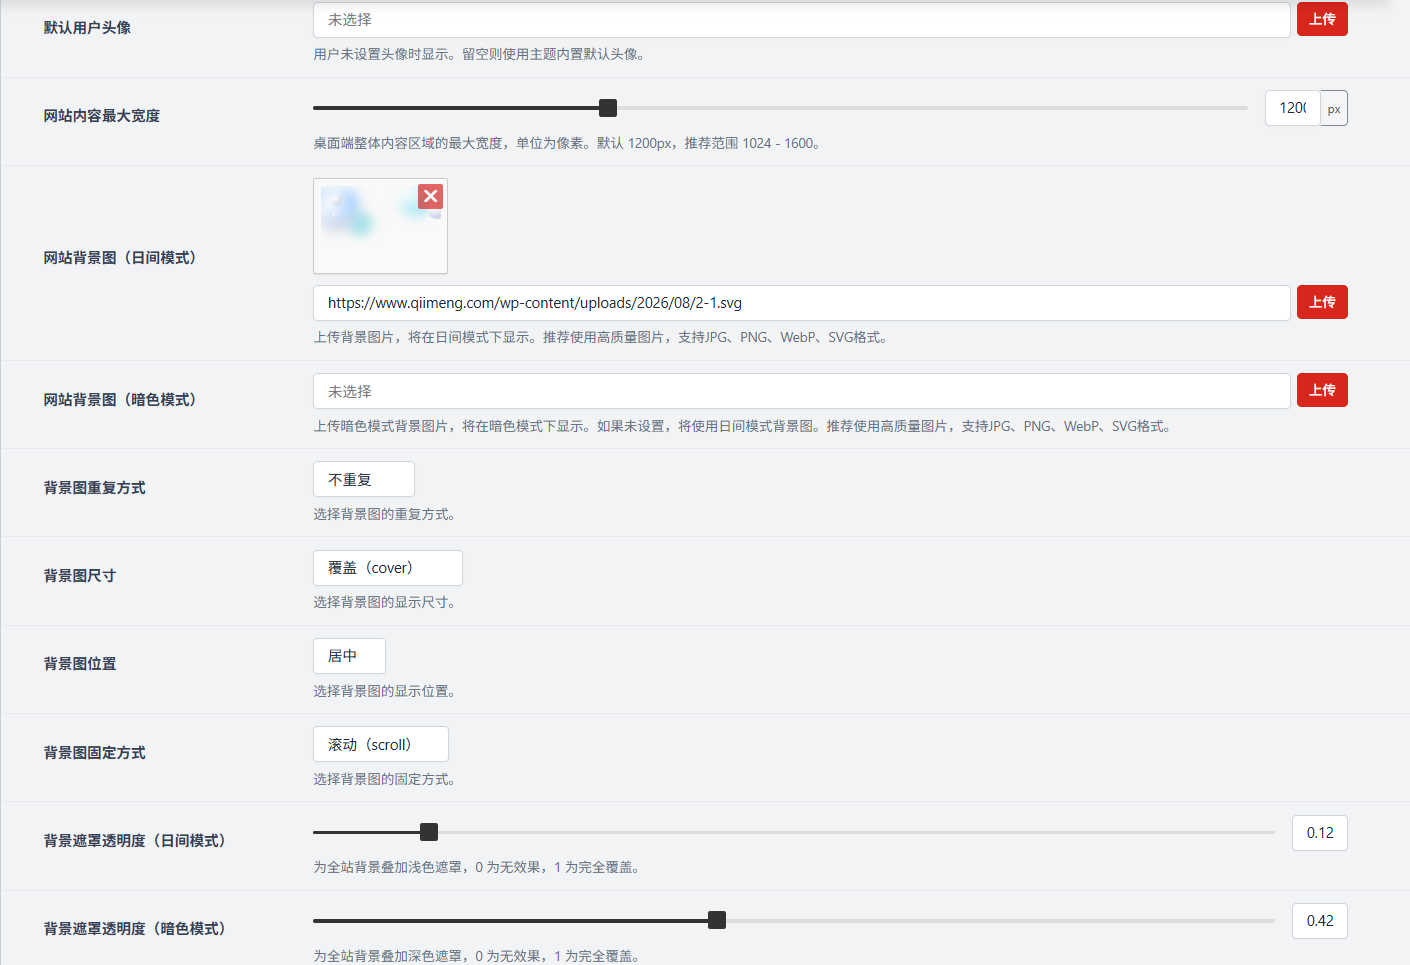Click the hint text 选择背景图的重复方式。
The height and width of the screenshot is (965, 1410).
click(384, 514)
